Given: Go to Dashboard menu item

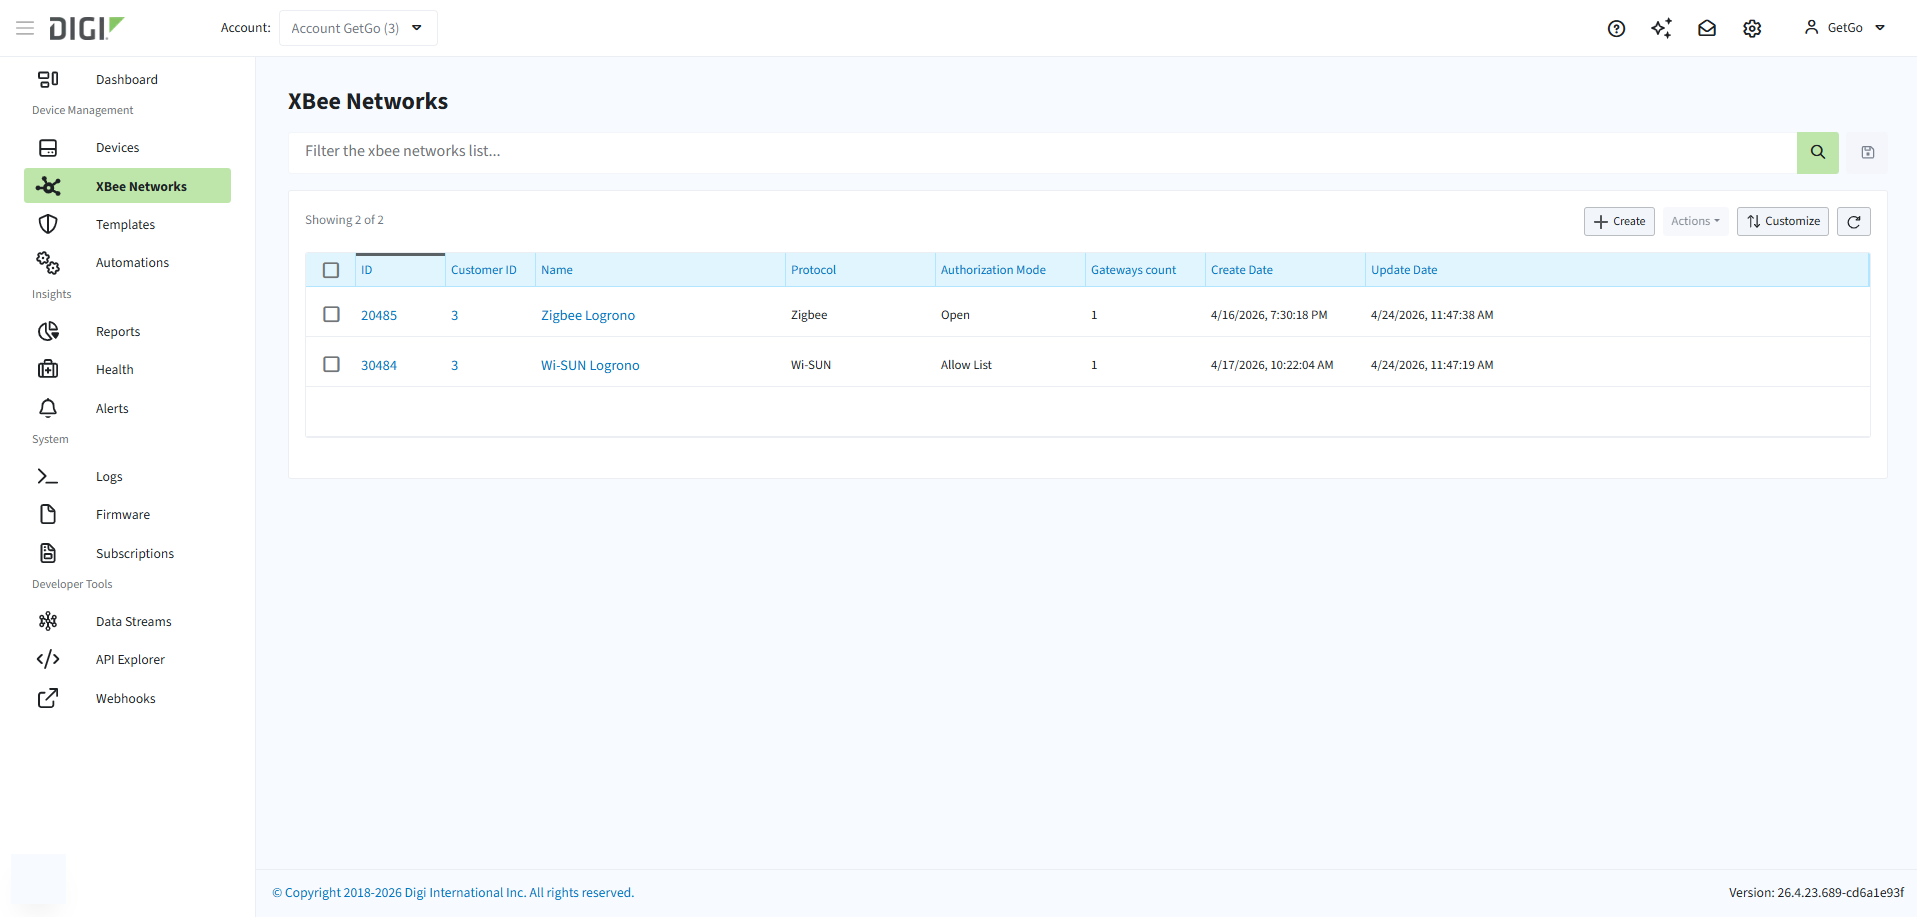Looking at the screenshot, I should click(x=127, y=79).
